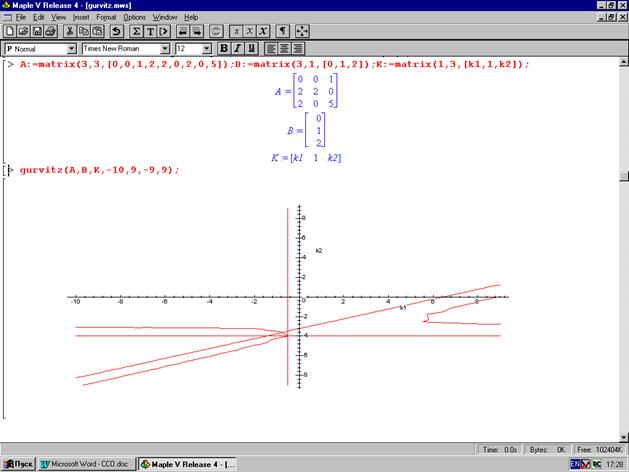Insert a sum expression with Sigma icon

point(135,31)
